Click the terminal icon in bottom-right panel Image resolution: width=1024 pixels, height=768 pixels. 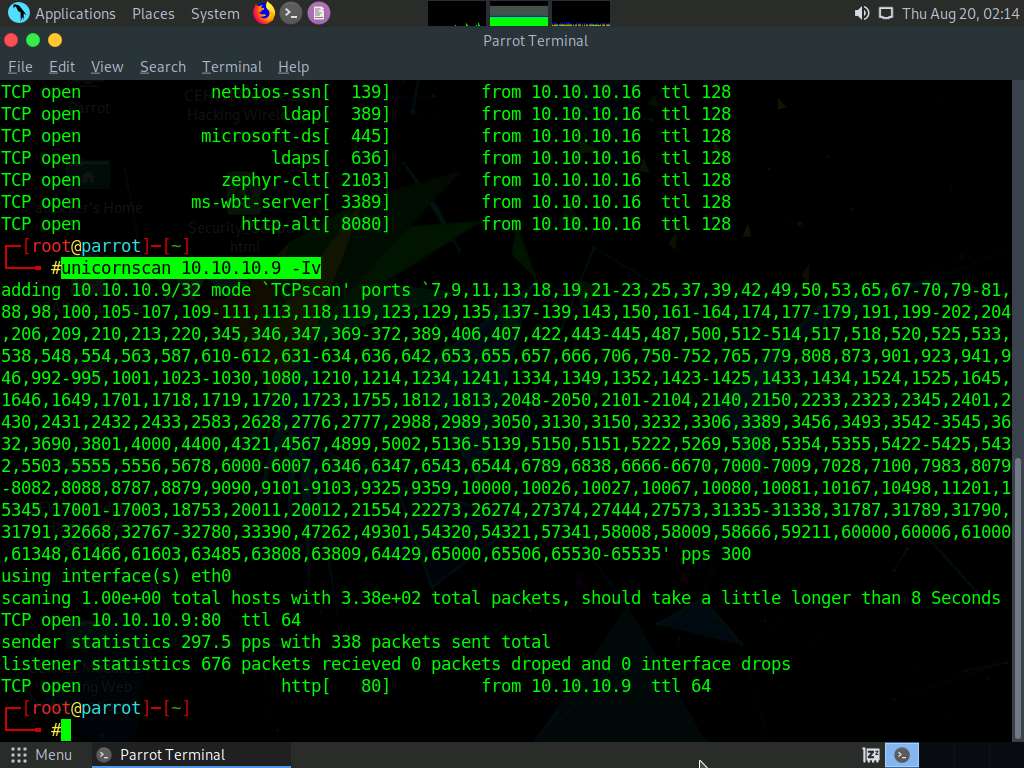click(902, 755)
